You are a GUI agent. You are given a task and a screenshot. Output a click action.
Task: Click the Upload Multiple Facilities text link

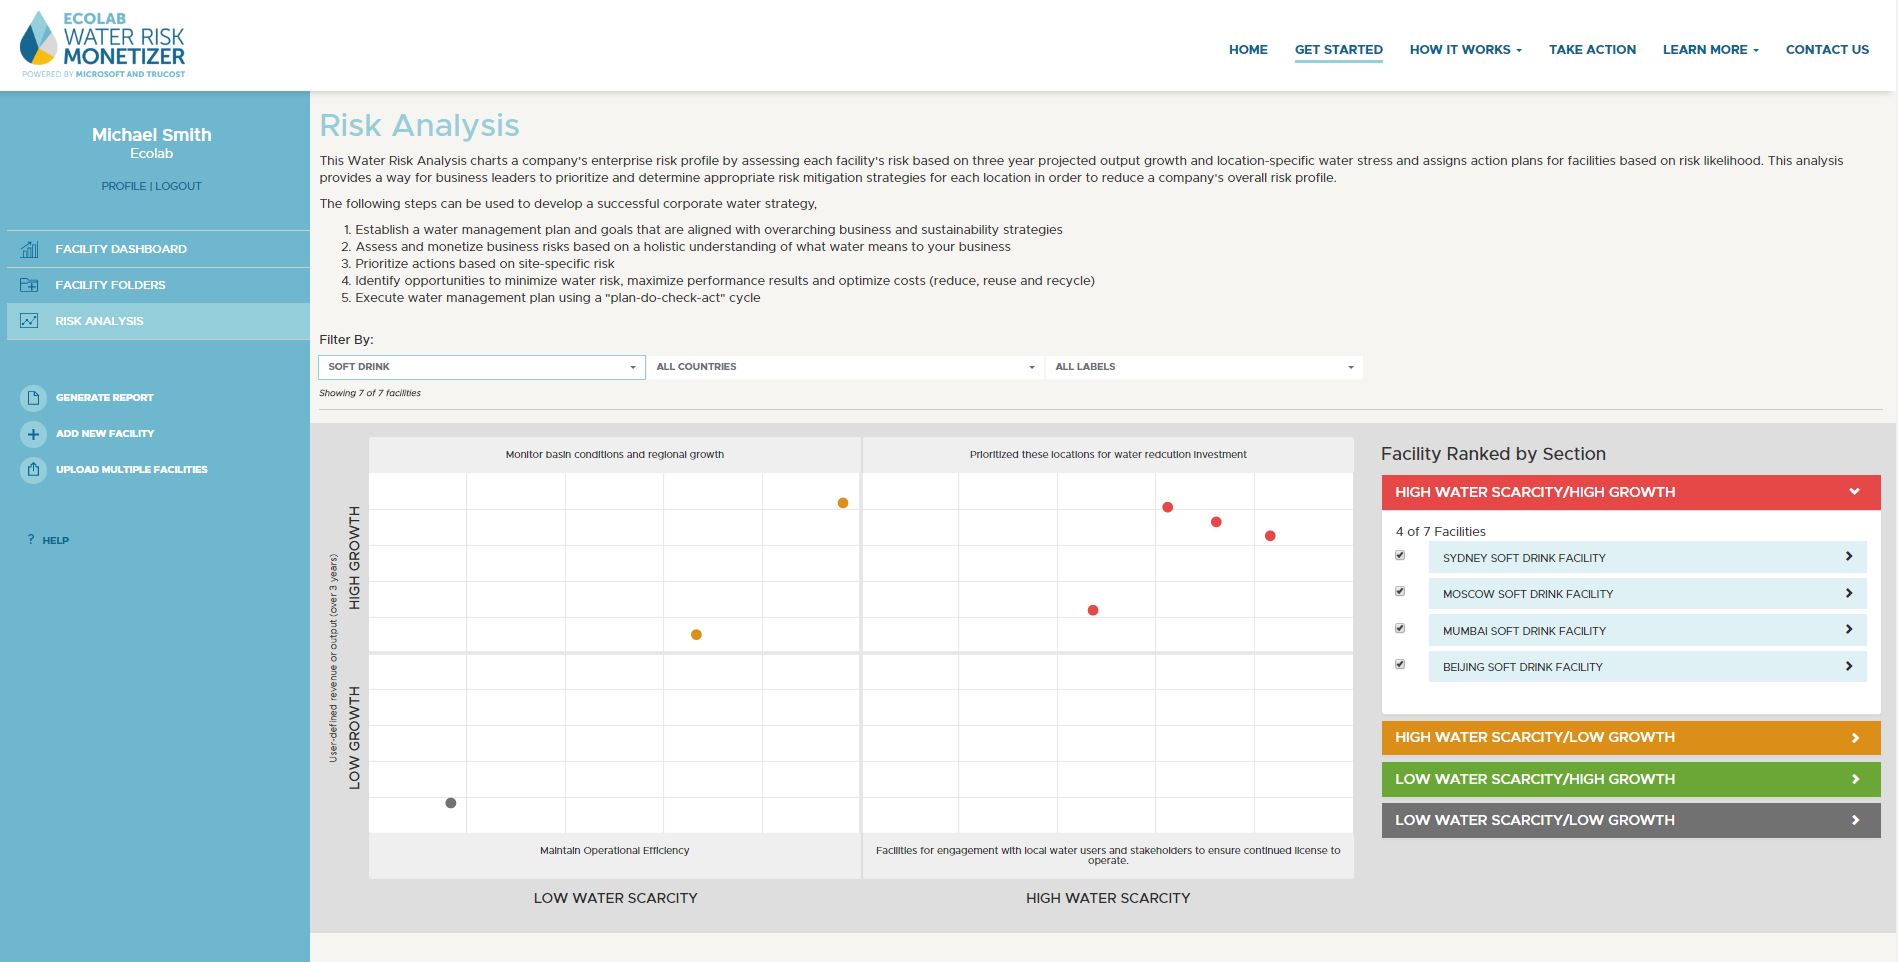tap(132, 470)
